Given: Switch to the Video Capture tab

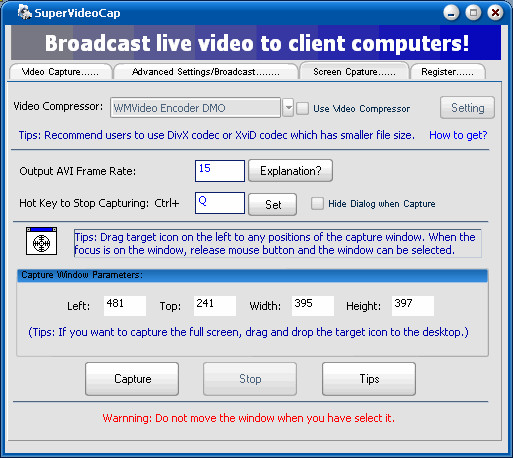Looking at the screenshot, I should click(60, 72).
